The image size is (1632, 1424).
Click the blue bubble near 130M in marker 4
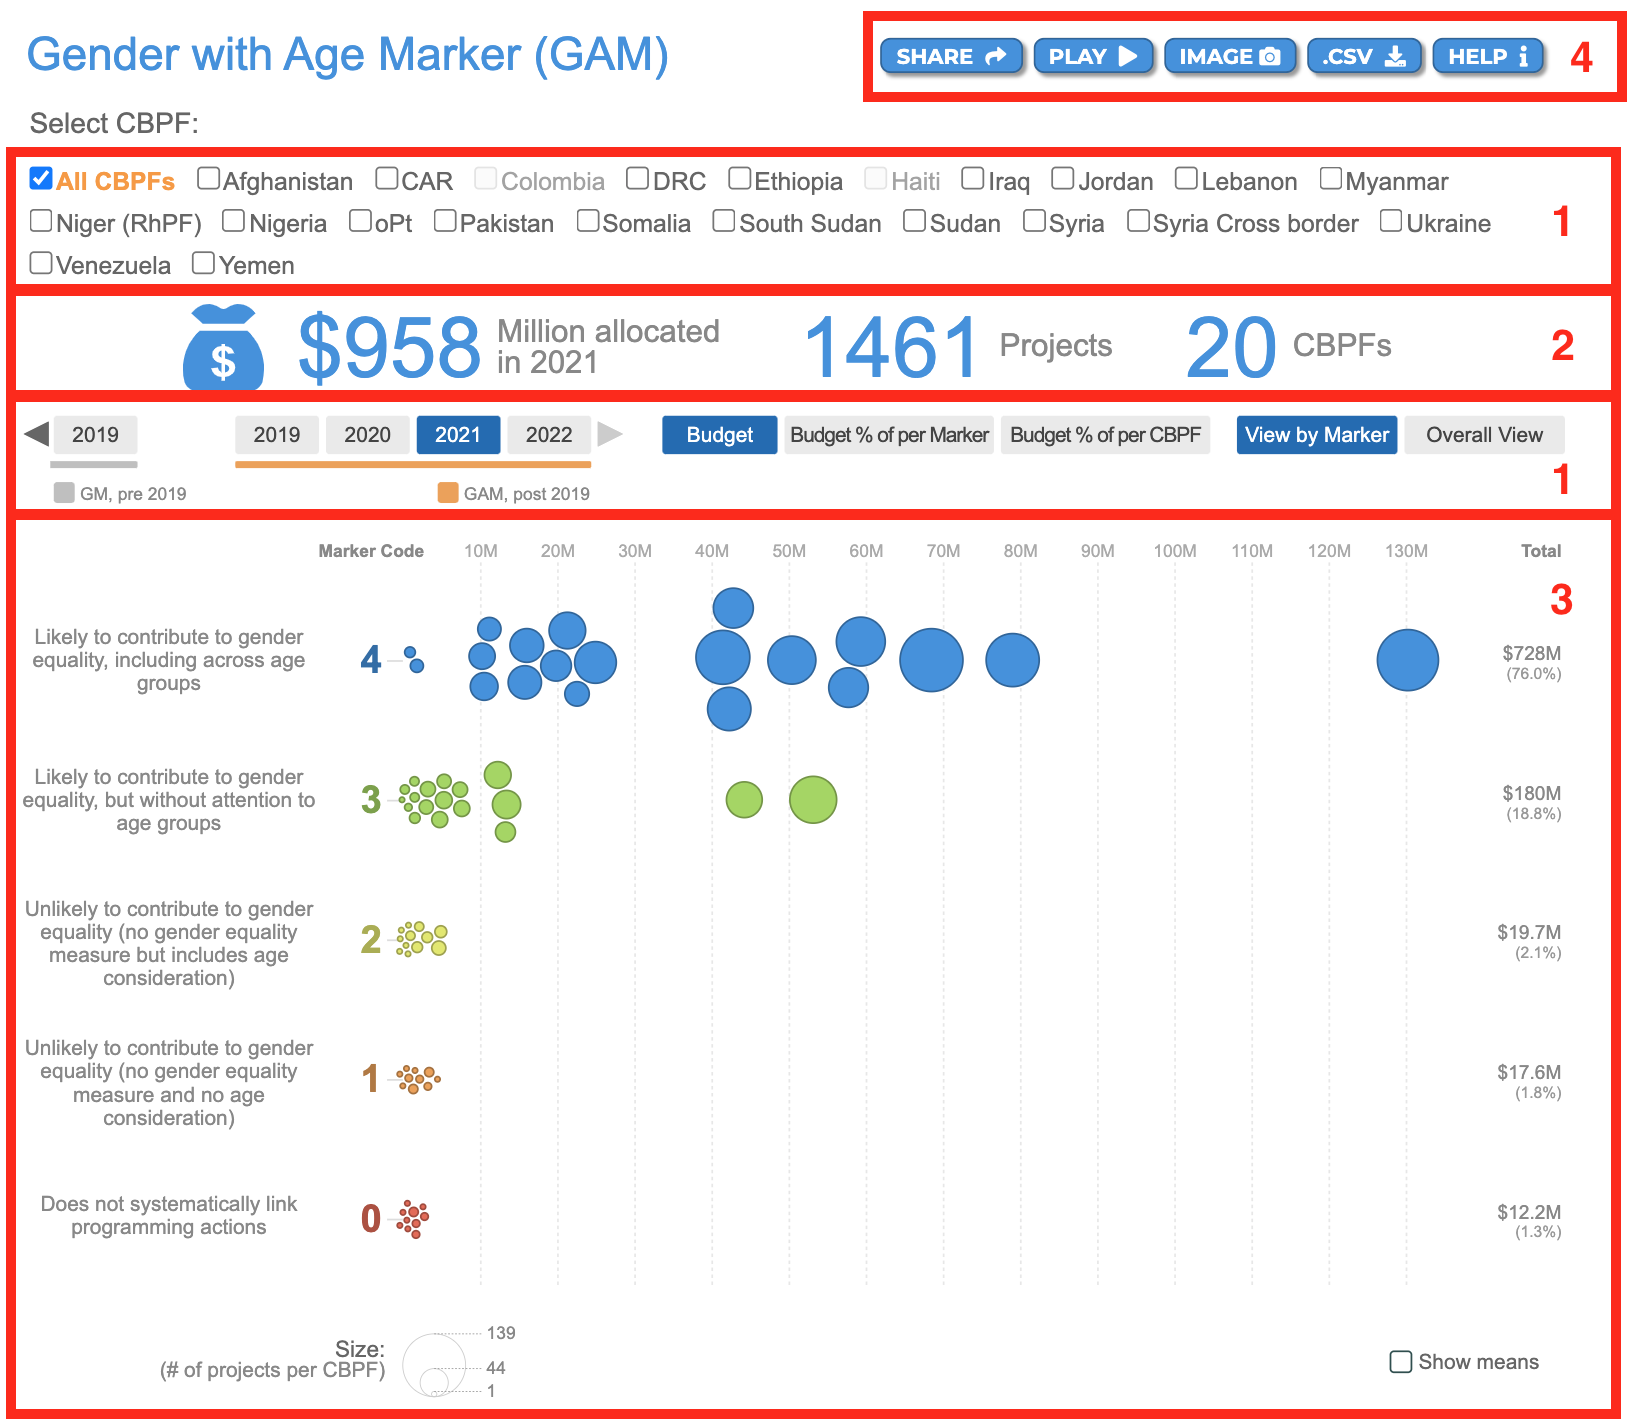1408,660
